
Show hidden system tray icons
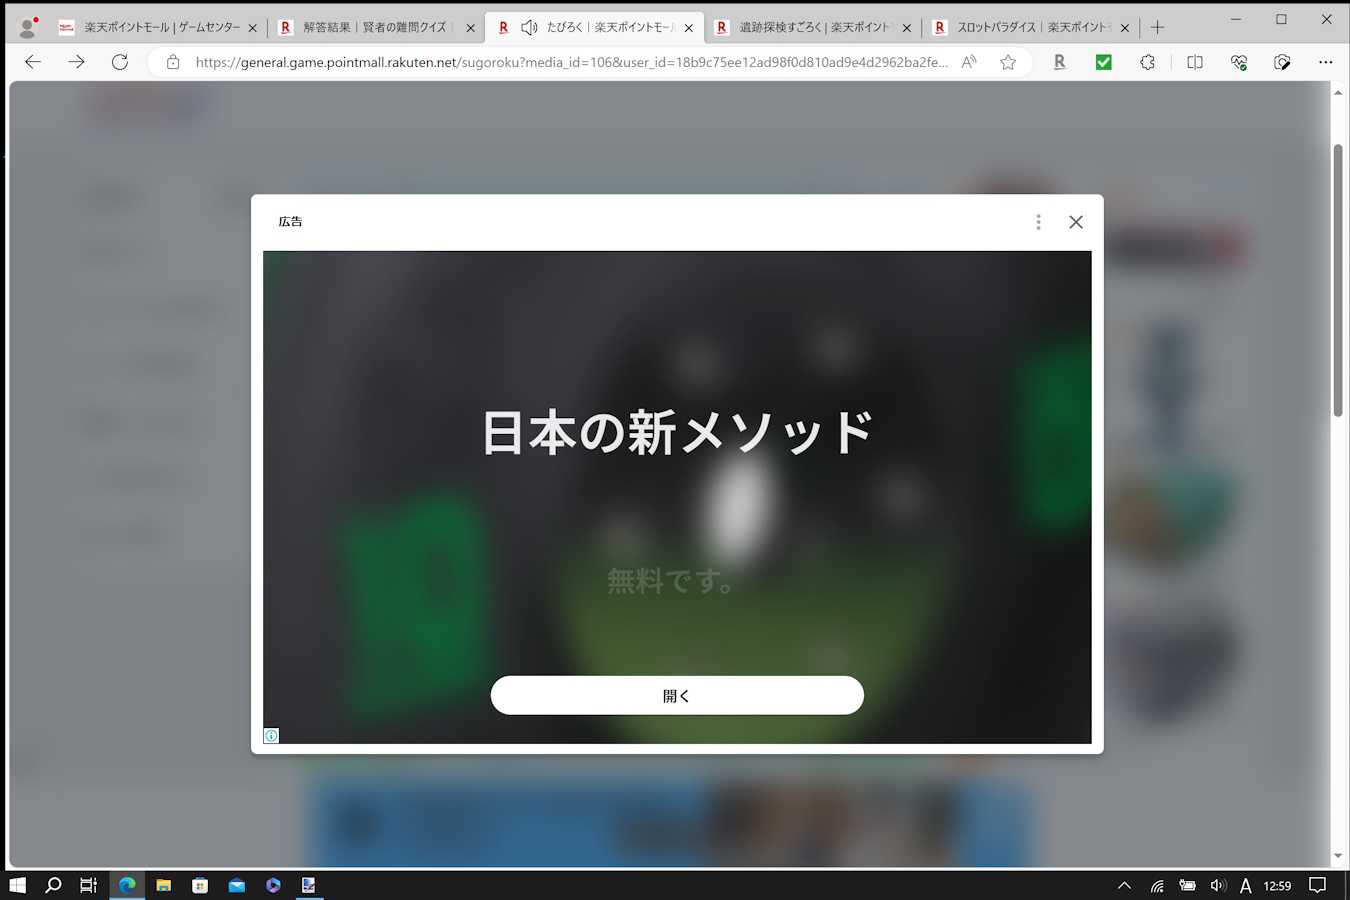(1124, 885)
